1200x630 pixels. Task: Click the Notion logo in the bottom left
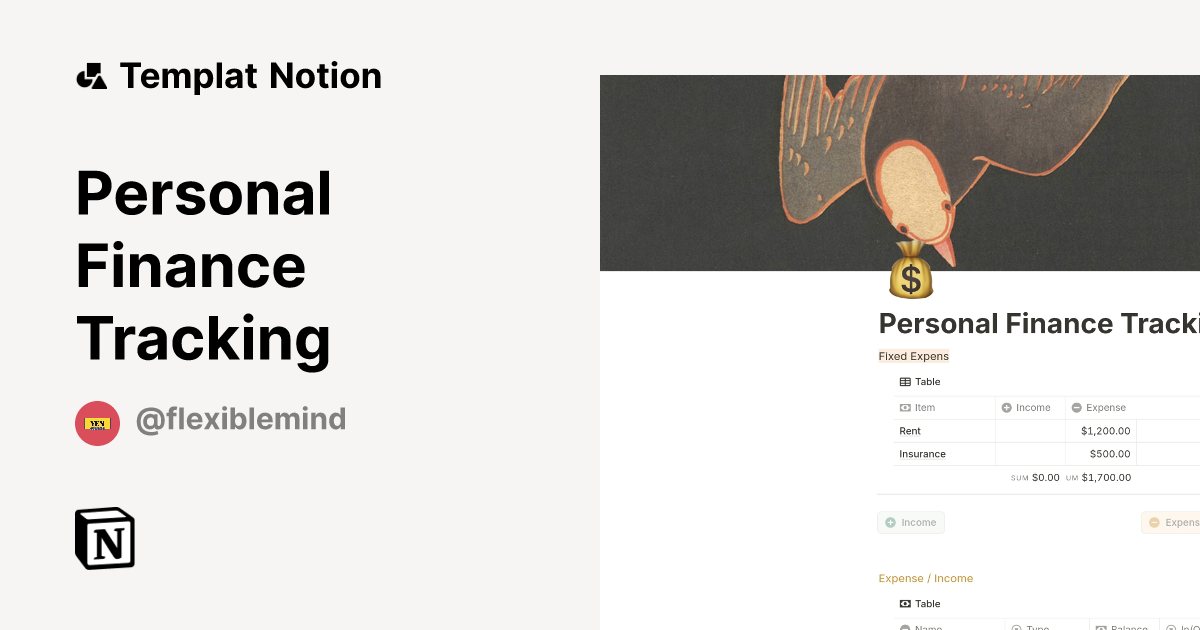(x=104, y=538)
